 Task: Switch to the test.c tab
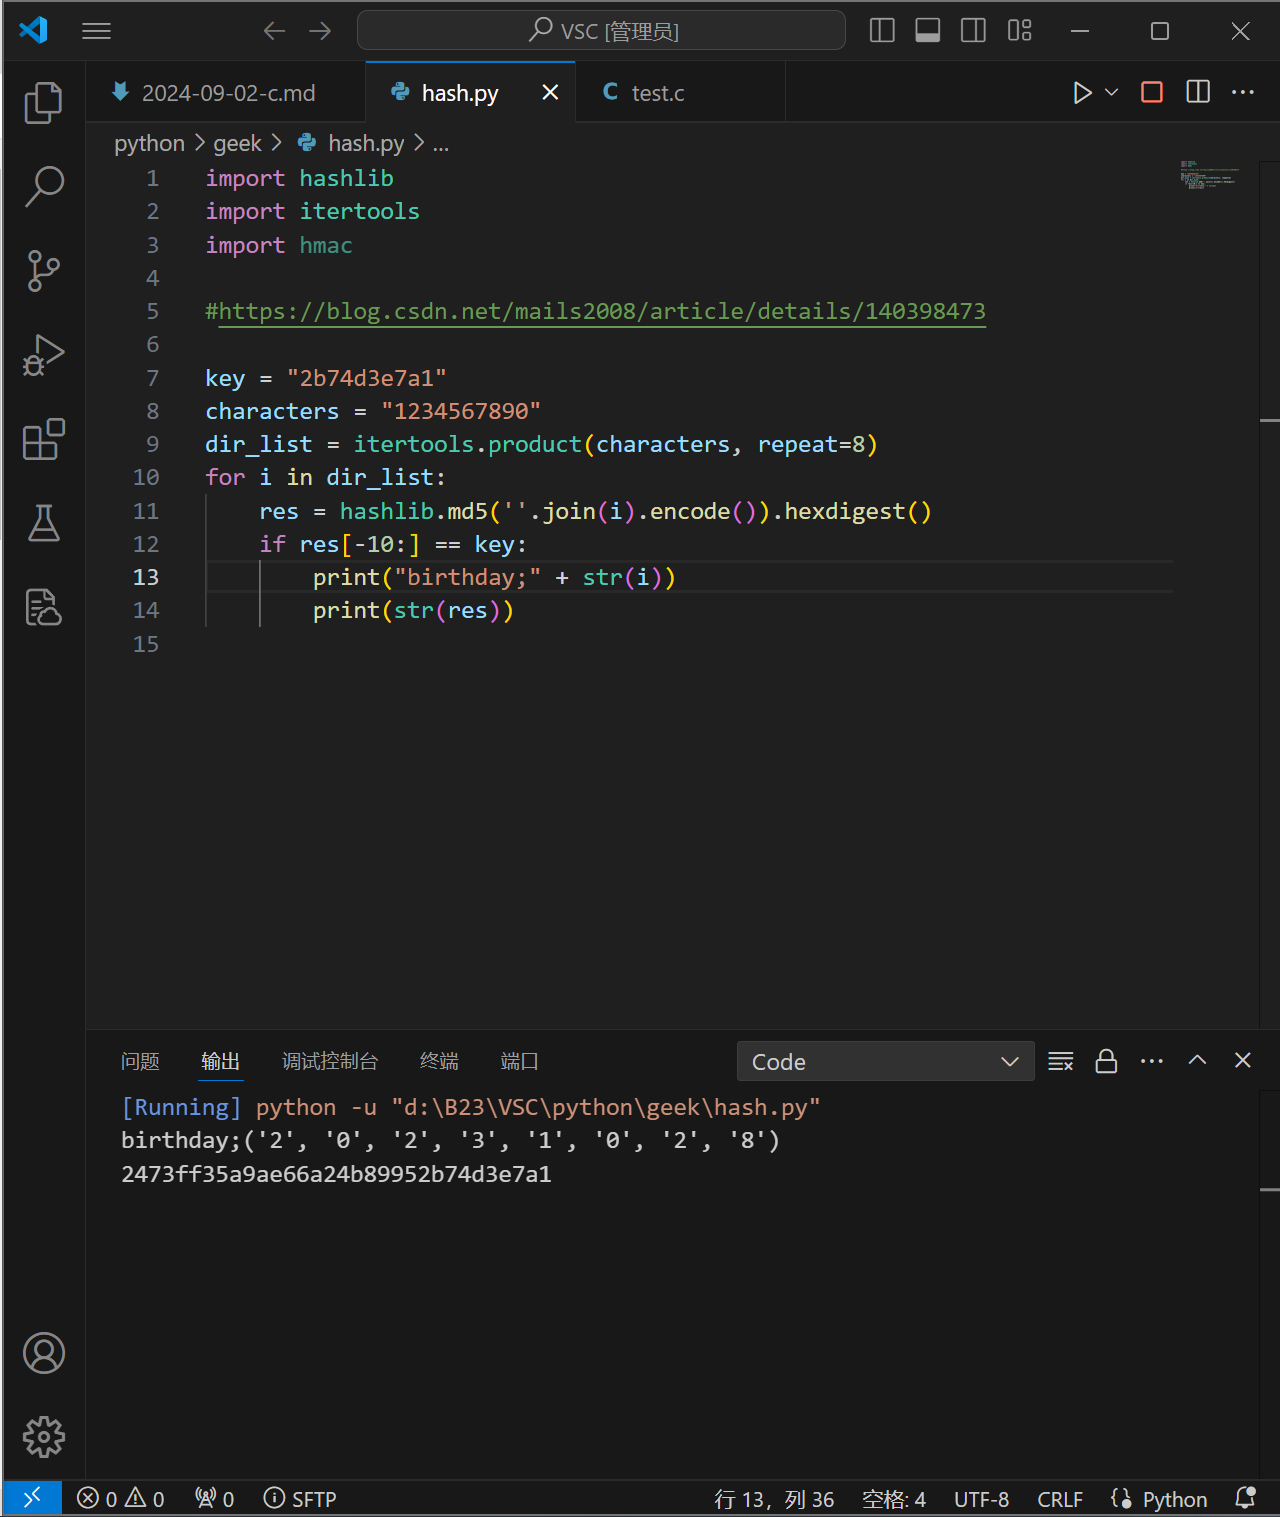pyautogui.click(x=656, y=92)
